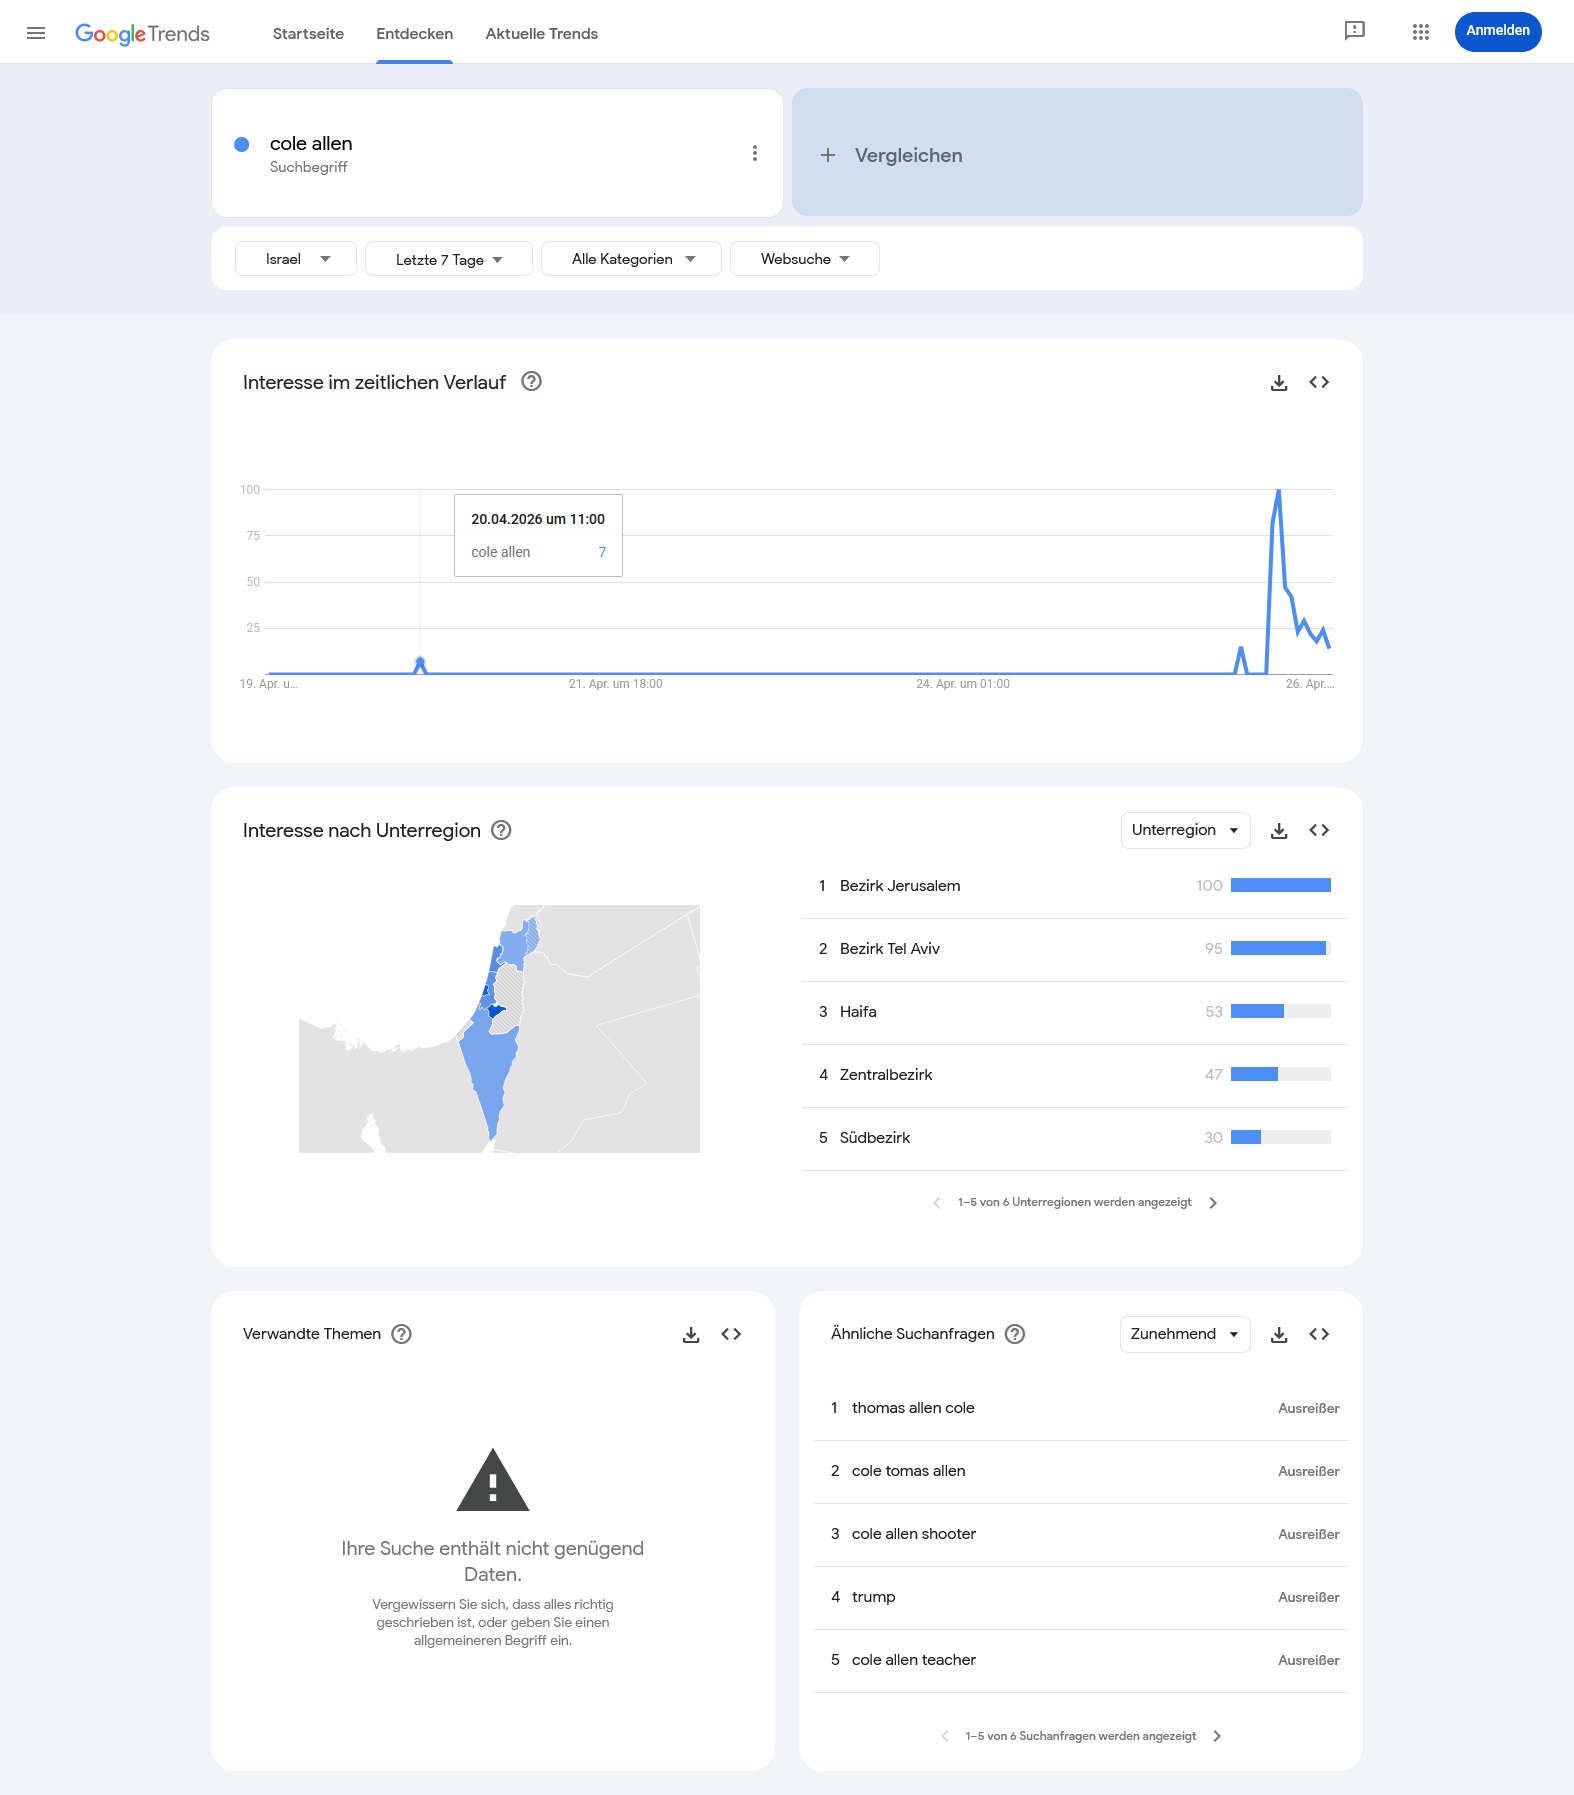Click the 21. Apr. um 18:00 axis label
The height and width of the screenshot is (1795, 1574).
tap(616, 684)
